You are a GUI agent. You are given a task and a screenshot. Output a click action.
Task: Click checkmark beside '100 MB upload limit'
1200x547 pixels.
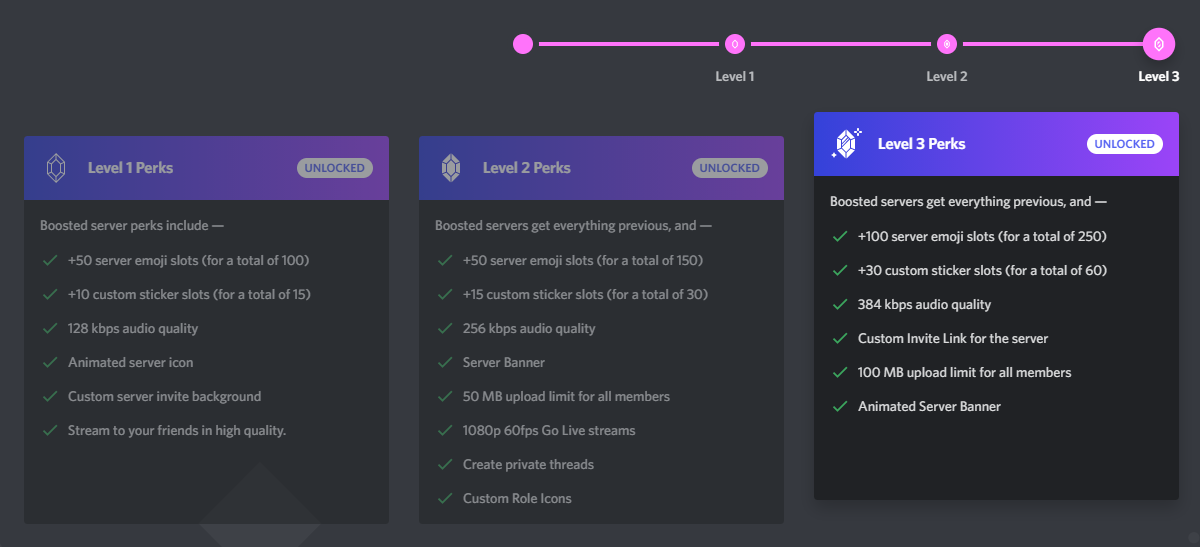point(839,372)
